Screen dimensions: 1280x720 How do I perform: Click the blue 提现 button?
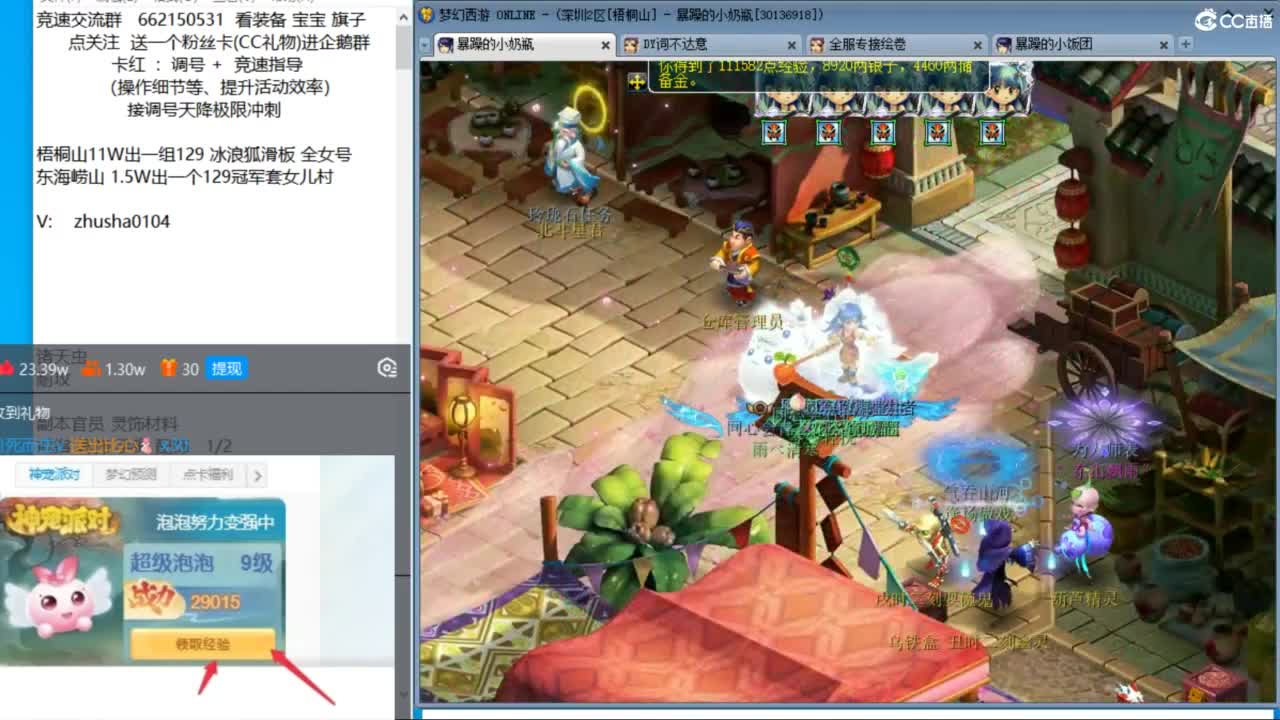[x=226, y=369]
